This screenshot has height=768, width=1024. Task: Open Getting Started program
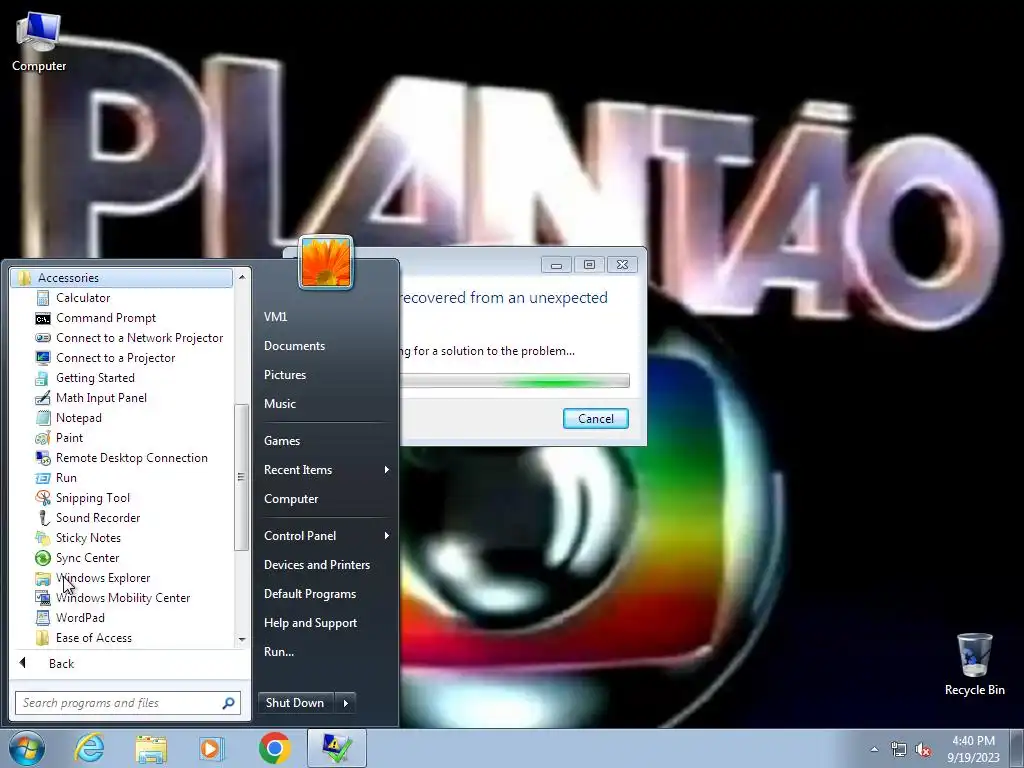point(95,378)
